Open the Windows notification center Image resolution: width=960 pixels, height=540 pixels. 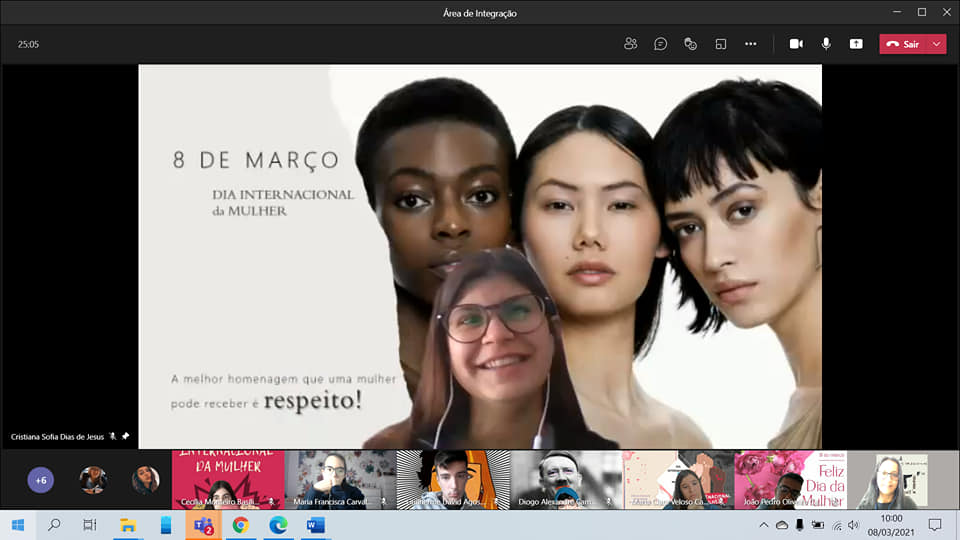(935, 525)
